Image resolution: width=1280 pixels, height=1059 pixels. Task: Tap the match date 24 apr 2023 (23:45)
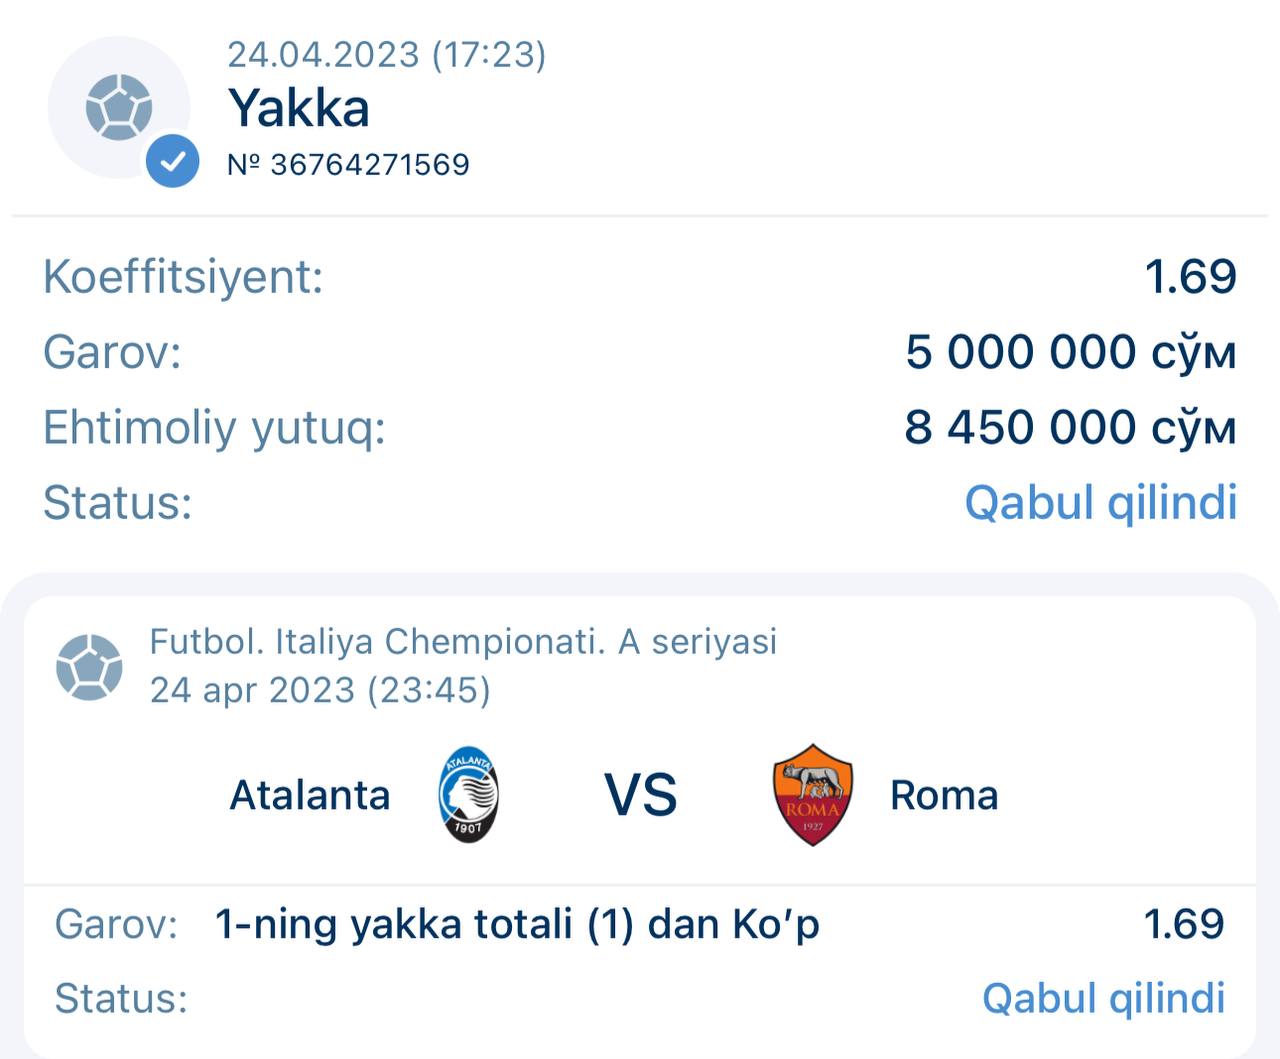[x=320, y=690]
